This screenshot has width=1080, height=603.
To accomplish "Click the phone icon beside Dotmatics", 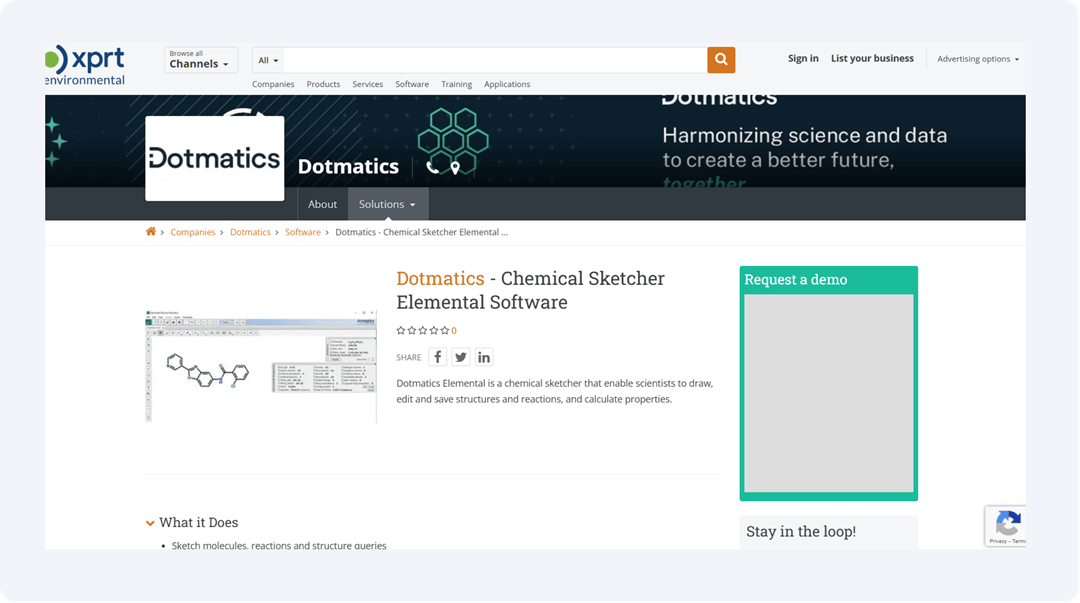I will tap(432, 167).
